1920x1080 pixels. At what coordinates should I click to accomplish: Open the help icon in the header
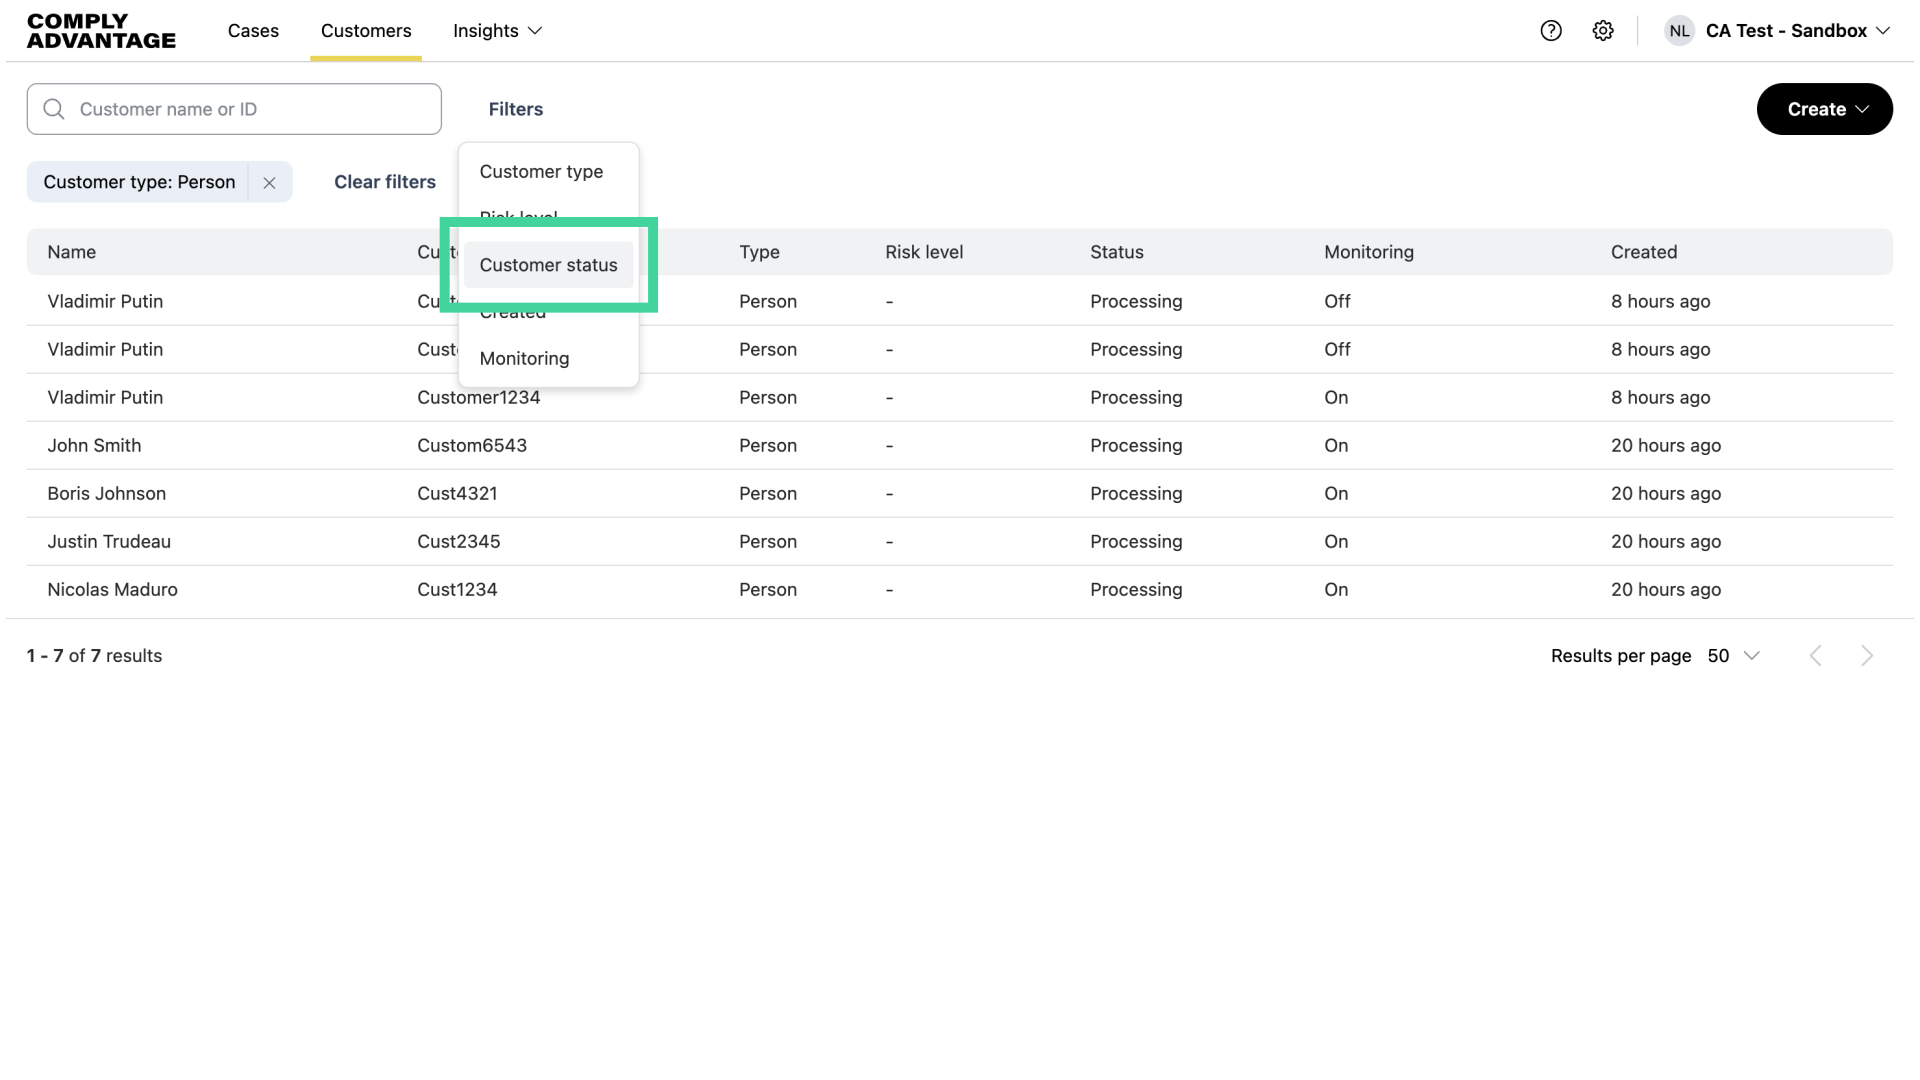(x=1551, y=31)
